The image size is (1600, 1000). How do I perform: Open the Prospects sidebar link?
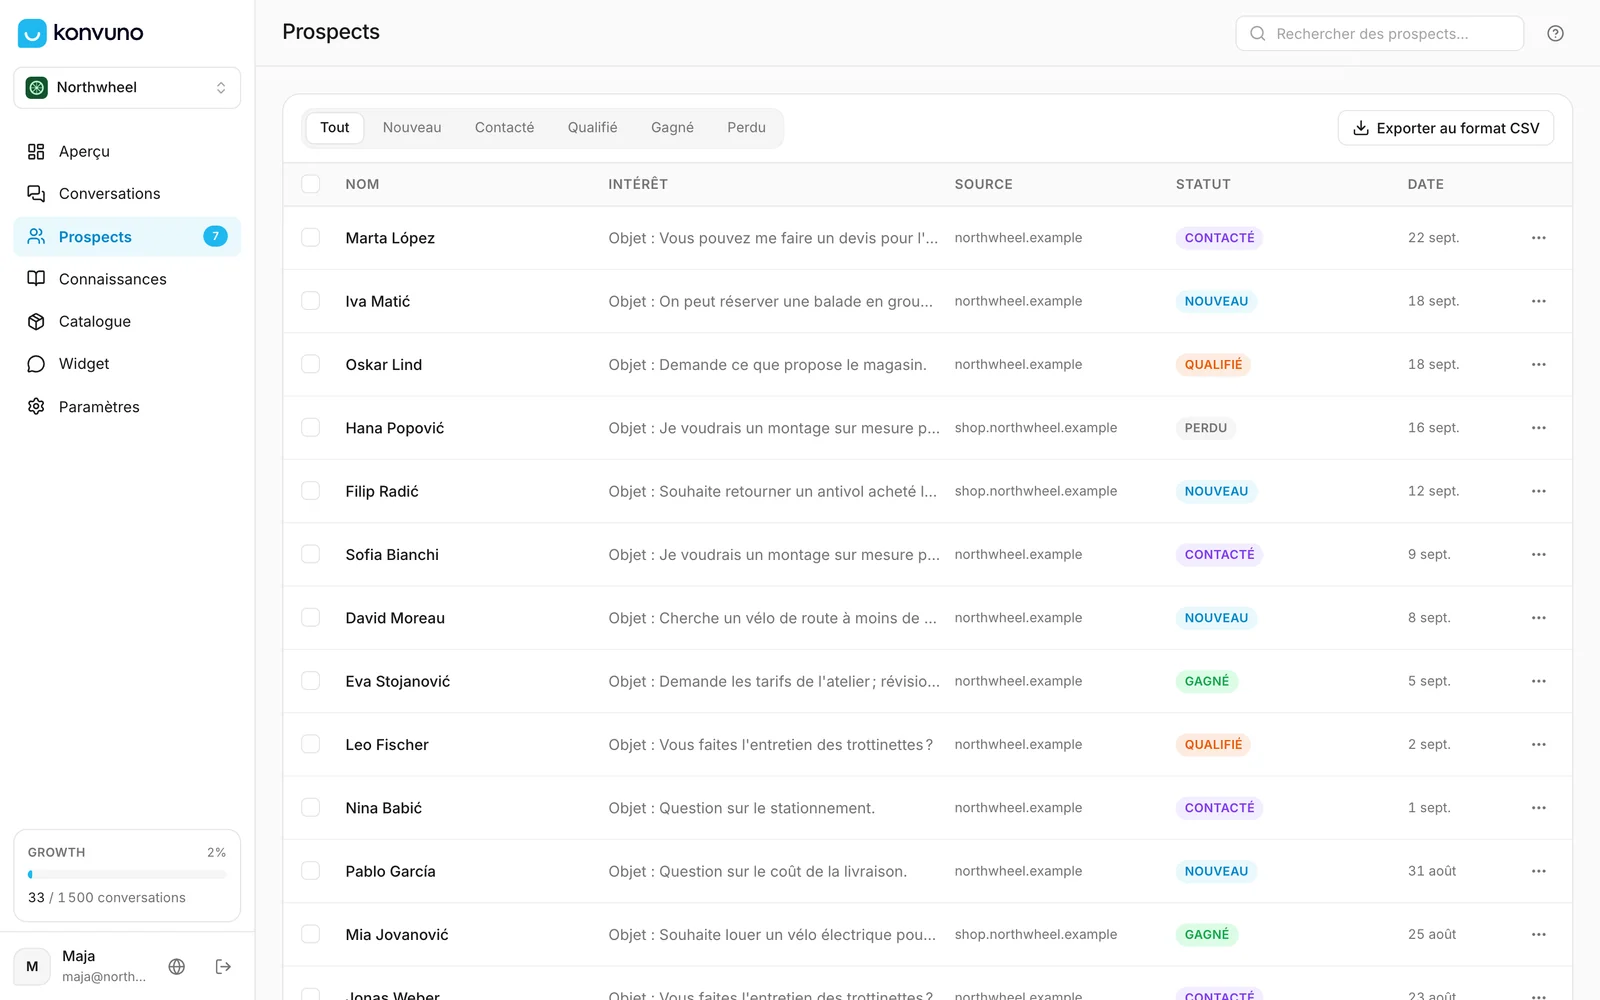[x=127, y=236]
